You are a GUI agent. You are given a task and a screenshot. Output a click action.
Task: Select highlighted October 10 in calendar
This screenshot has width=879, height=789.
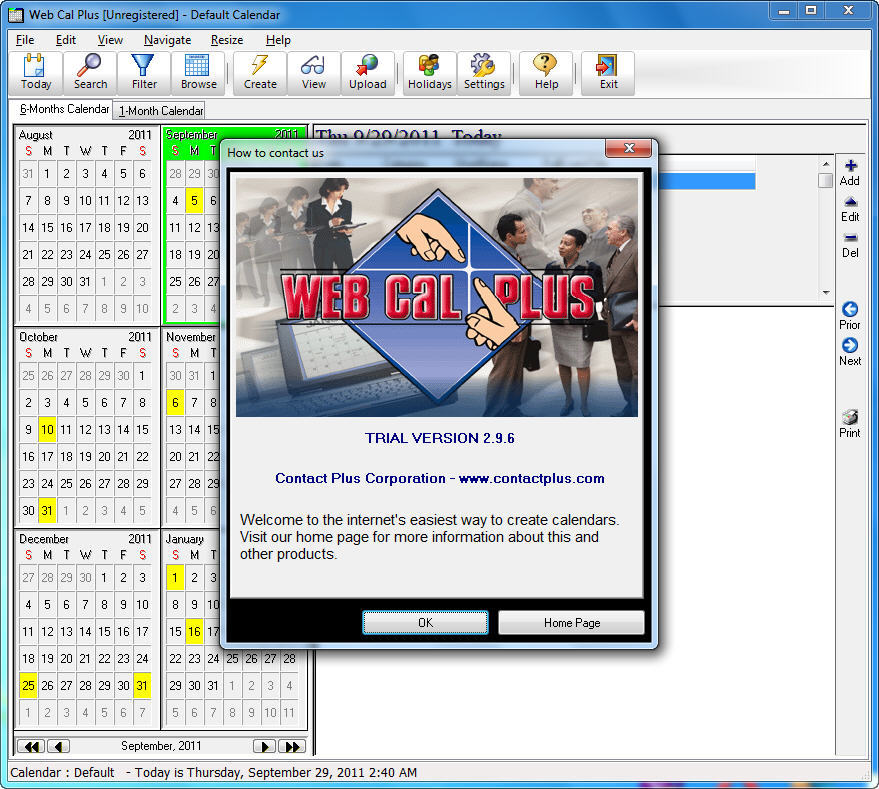coord(47,430)
